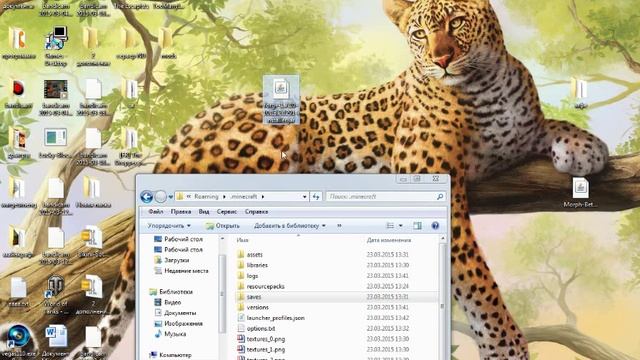
Task: Open the address bar history dropdown
Action: 304,197
